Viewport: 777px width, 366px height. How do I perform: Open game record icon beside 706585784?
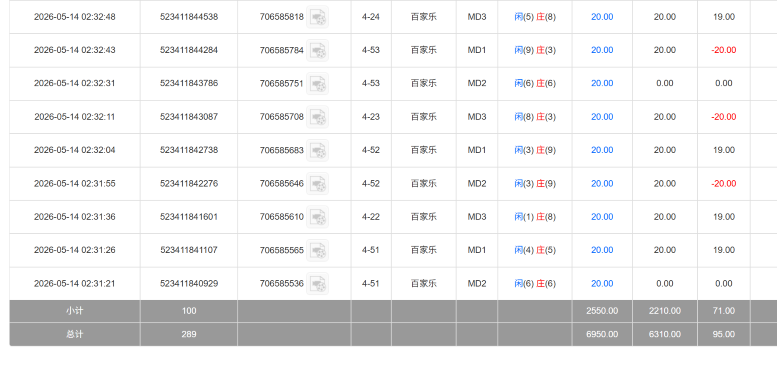tap(317, 50)
